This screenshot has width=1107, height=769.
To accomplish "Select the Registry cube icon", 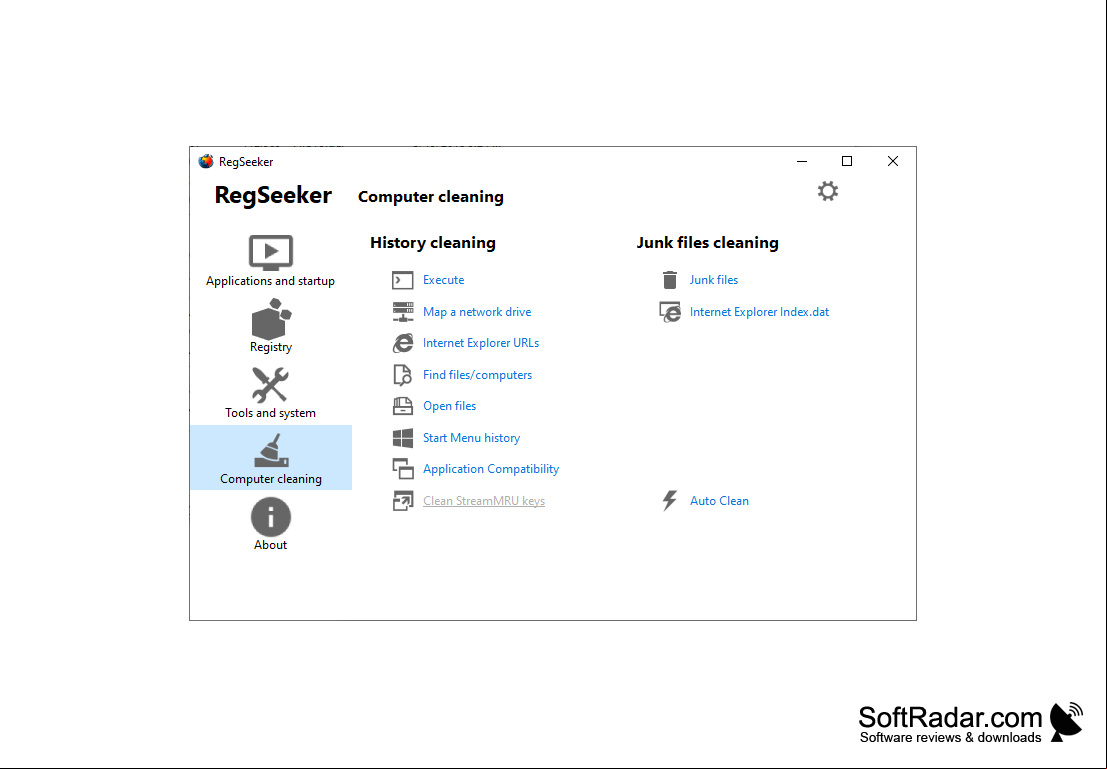I will [271, 318].
